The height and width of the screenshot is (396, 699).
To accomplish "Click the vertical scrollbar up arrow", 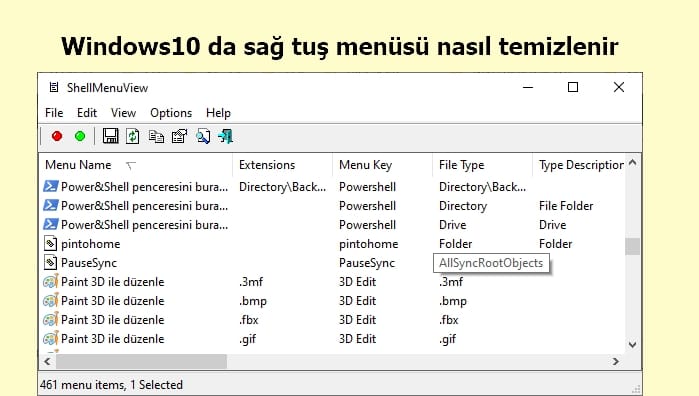I will (633, 163).
